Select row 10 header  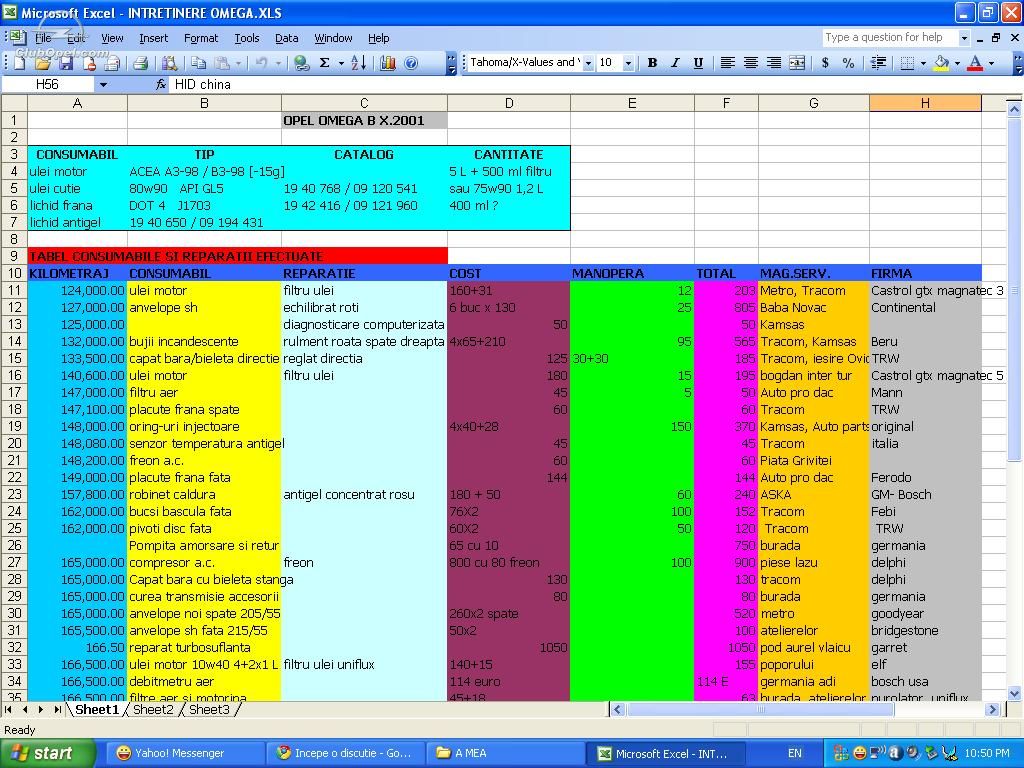coord(14,273)
